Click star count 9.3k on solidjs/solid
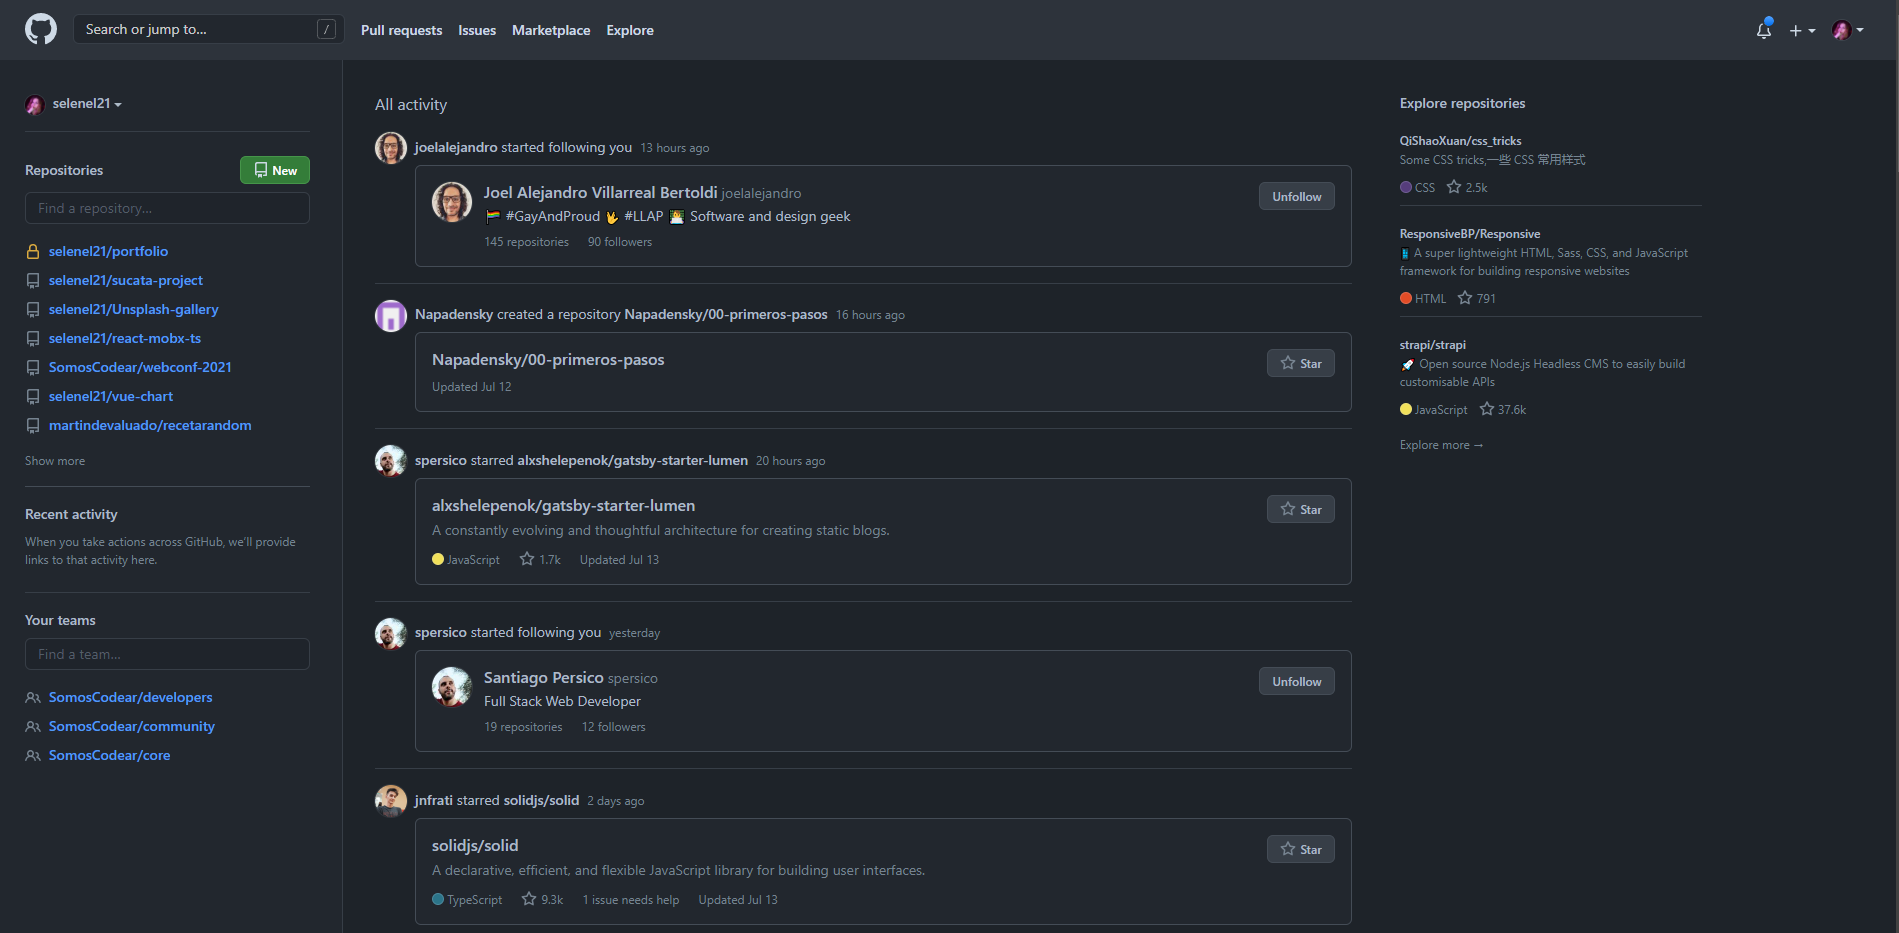 tap(542, 900)
